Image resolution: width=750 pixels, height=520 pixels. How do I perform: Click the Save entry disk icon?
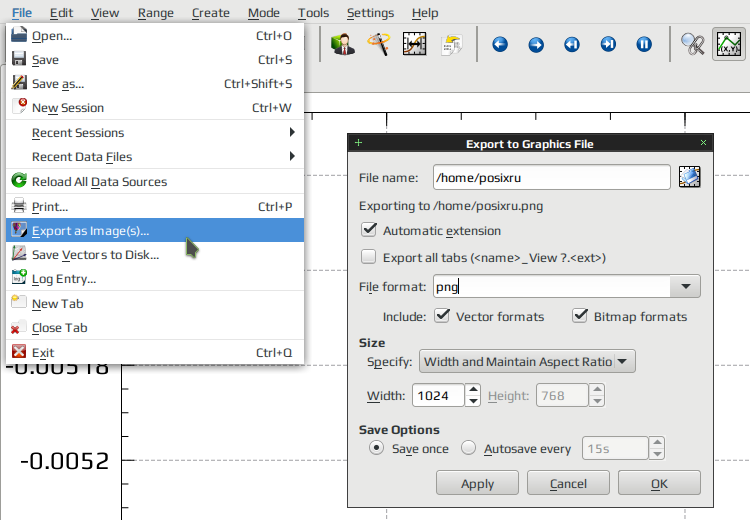pyautogui.click(x=19, y=59)
